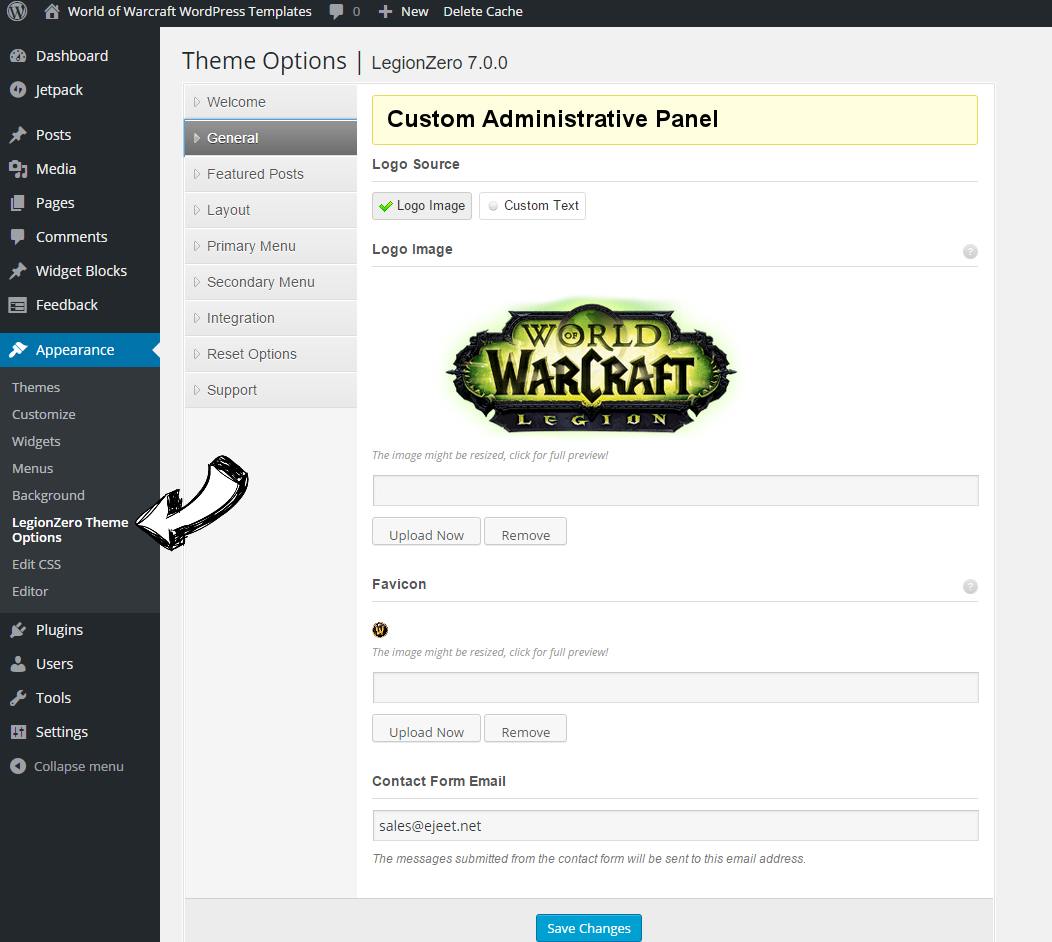The height and width of the screenshot is (942, 1052).
Task: Click the Save Changes button
Action: (588, 928)
